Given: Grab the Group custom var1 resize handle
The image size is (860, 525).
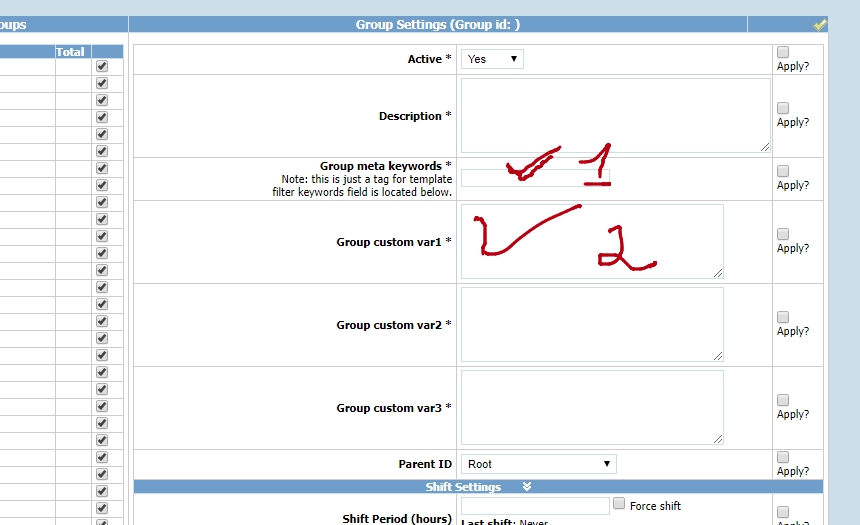Looking at the screenshot, I should tap(718, 273).
